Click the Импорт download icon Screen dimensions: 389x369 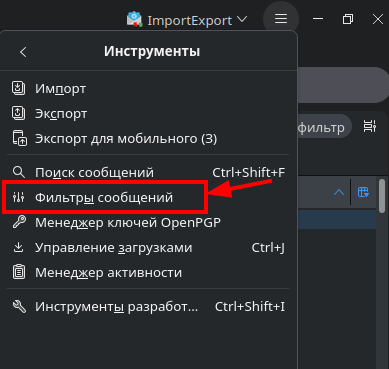pyautogui.click(x=18, y=88)
